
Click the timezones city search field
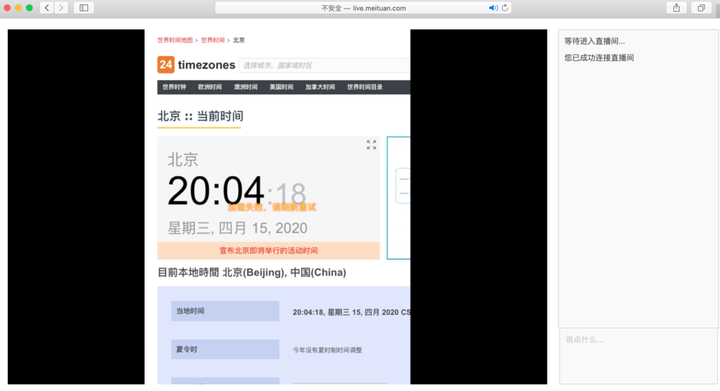[x=324, y=65]
